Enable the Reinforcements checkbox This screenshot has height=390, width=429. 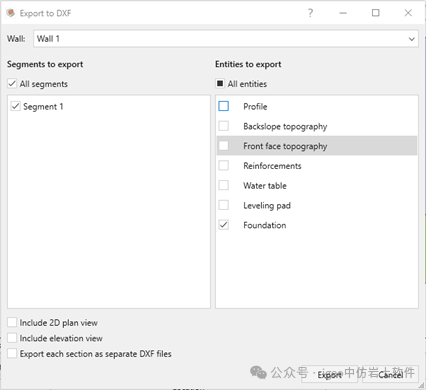(x=224, y=165)
